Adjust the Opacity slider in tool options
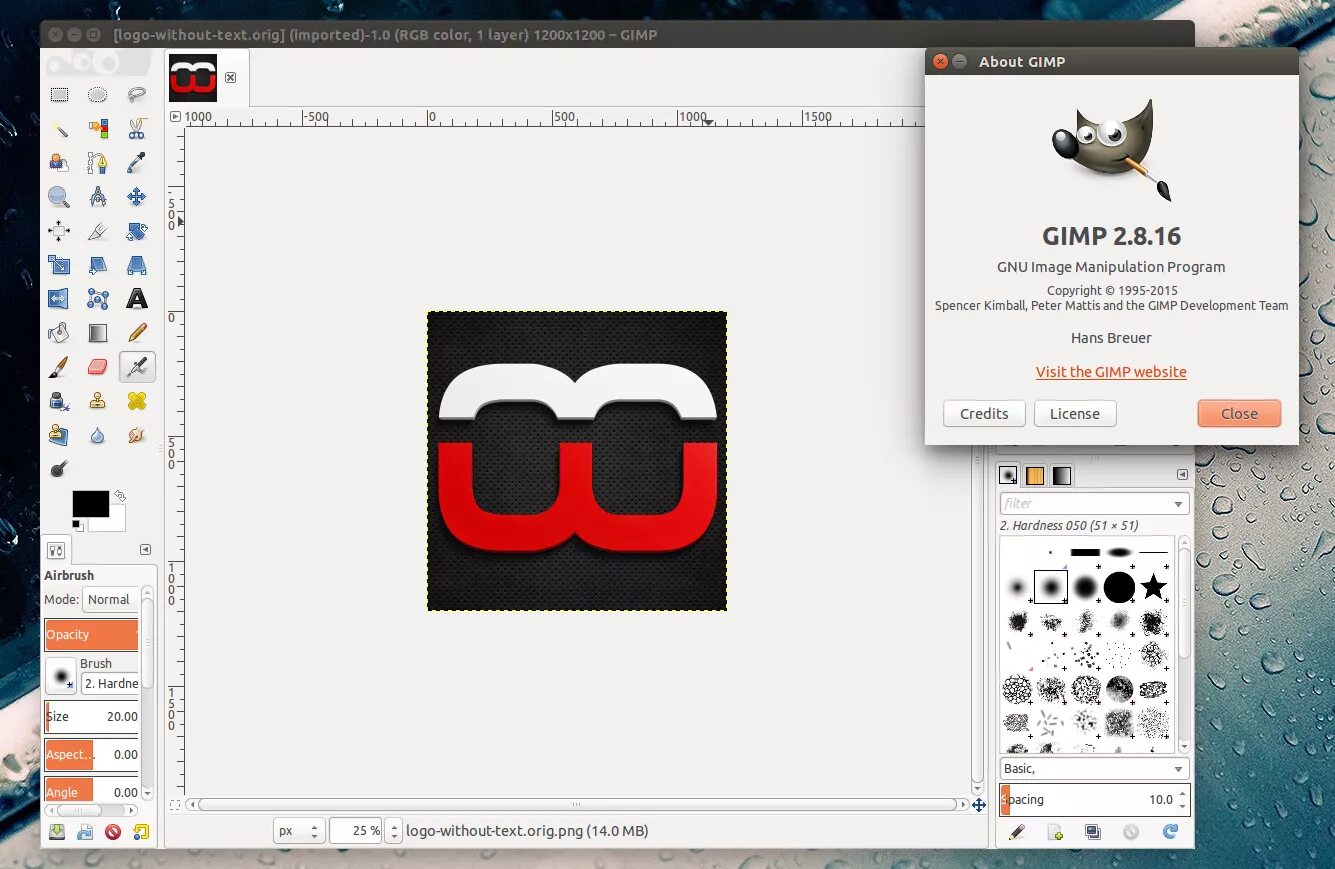The width and height of the screenshot is (1335, 869). 91,634
